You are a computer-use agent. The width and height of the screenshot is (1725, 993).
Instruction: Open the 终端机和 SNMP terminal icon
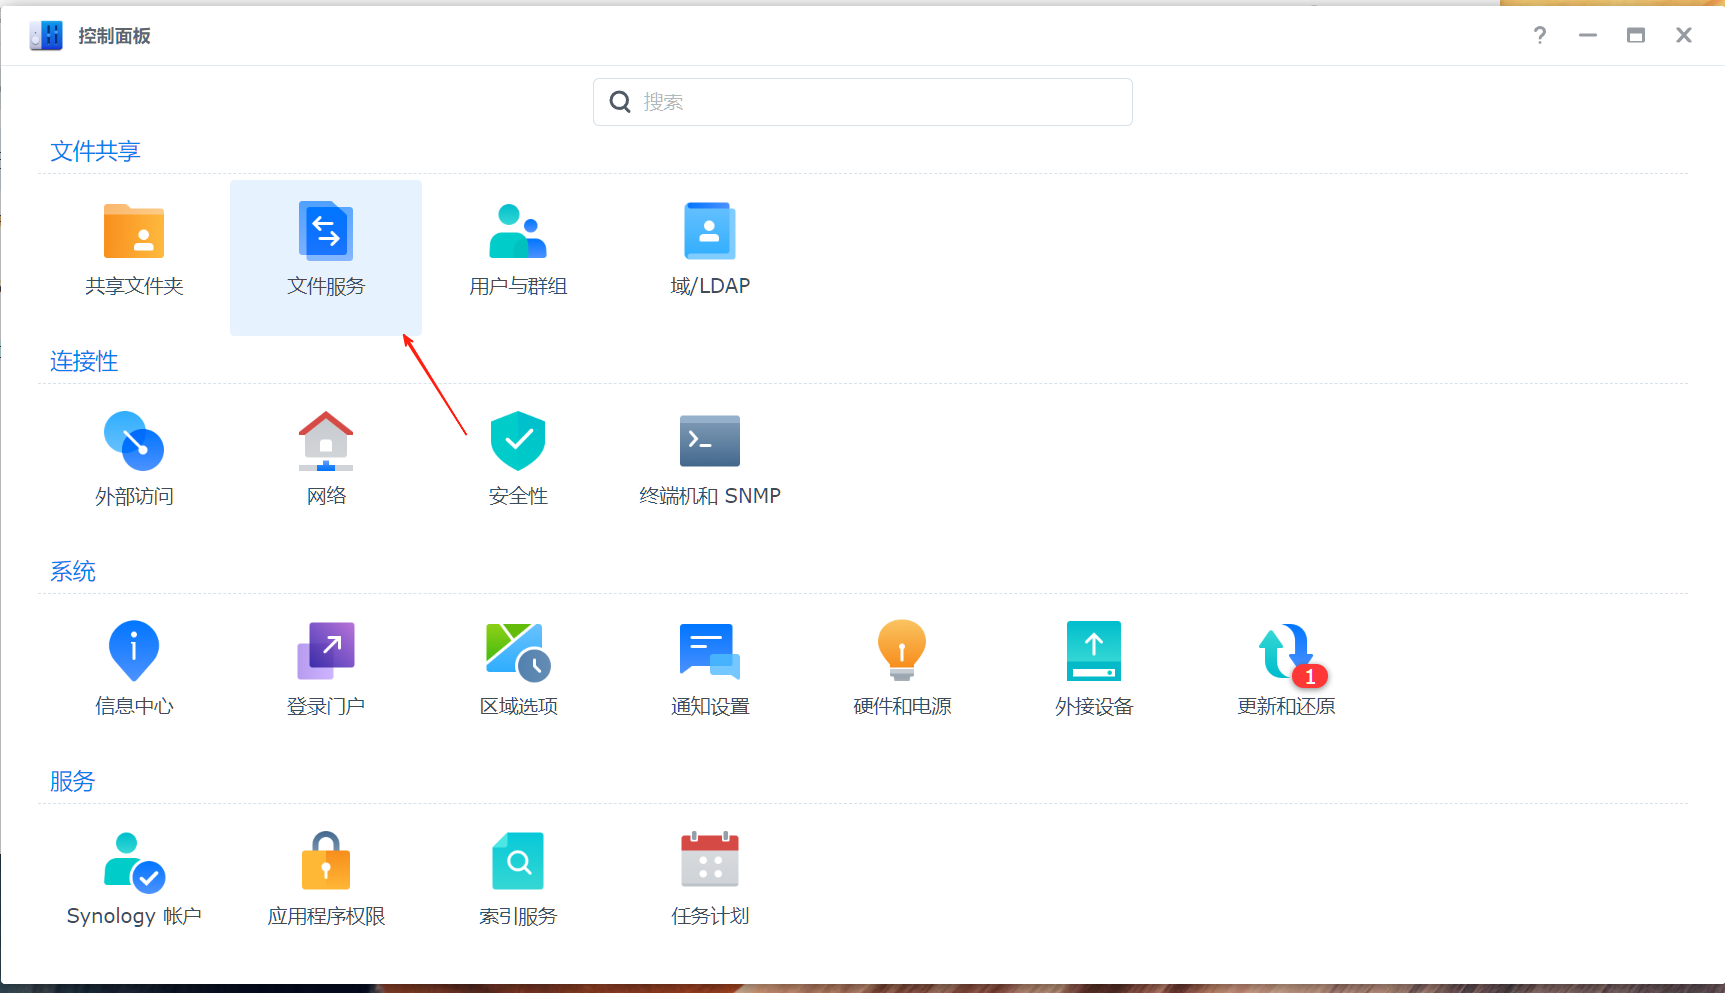click(710, 441)
